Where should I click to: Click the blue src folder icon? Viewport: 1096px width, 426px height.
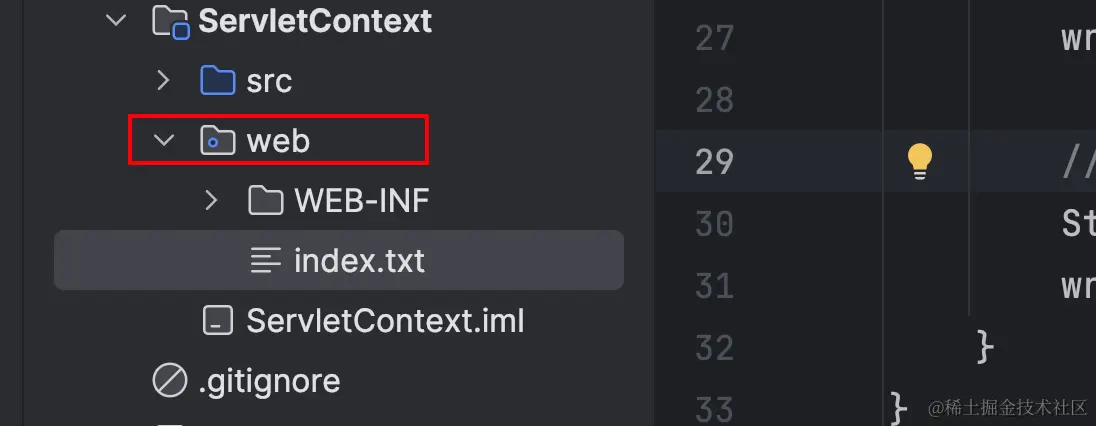217,80
